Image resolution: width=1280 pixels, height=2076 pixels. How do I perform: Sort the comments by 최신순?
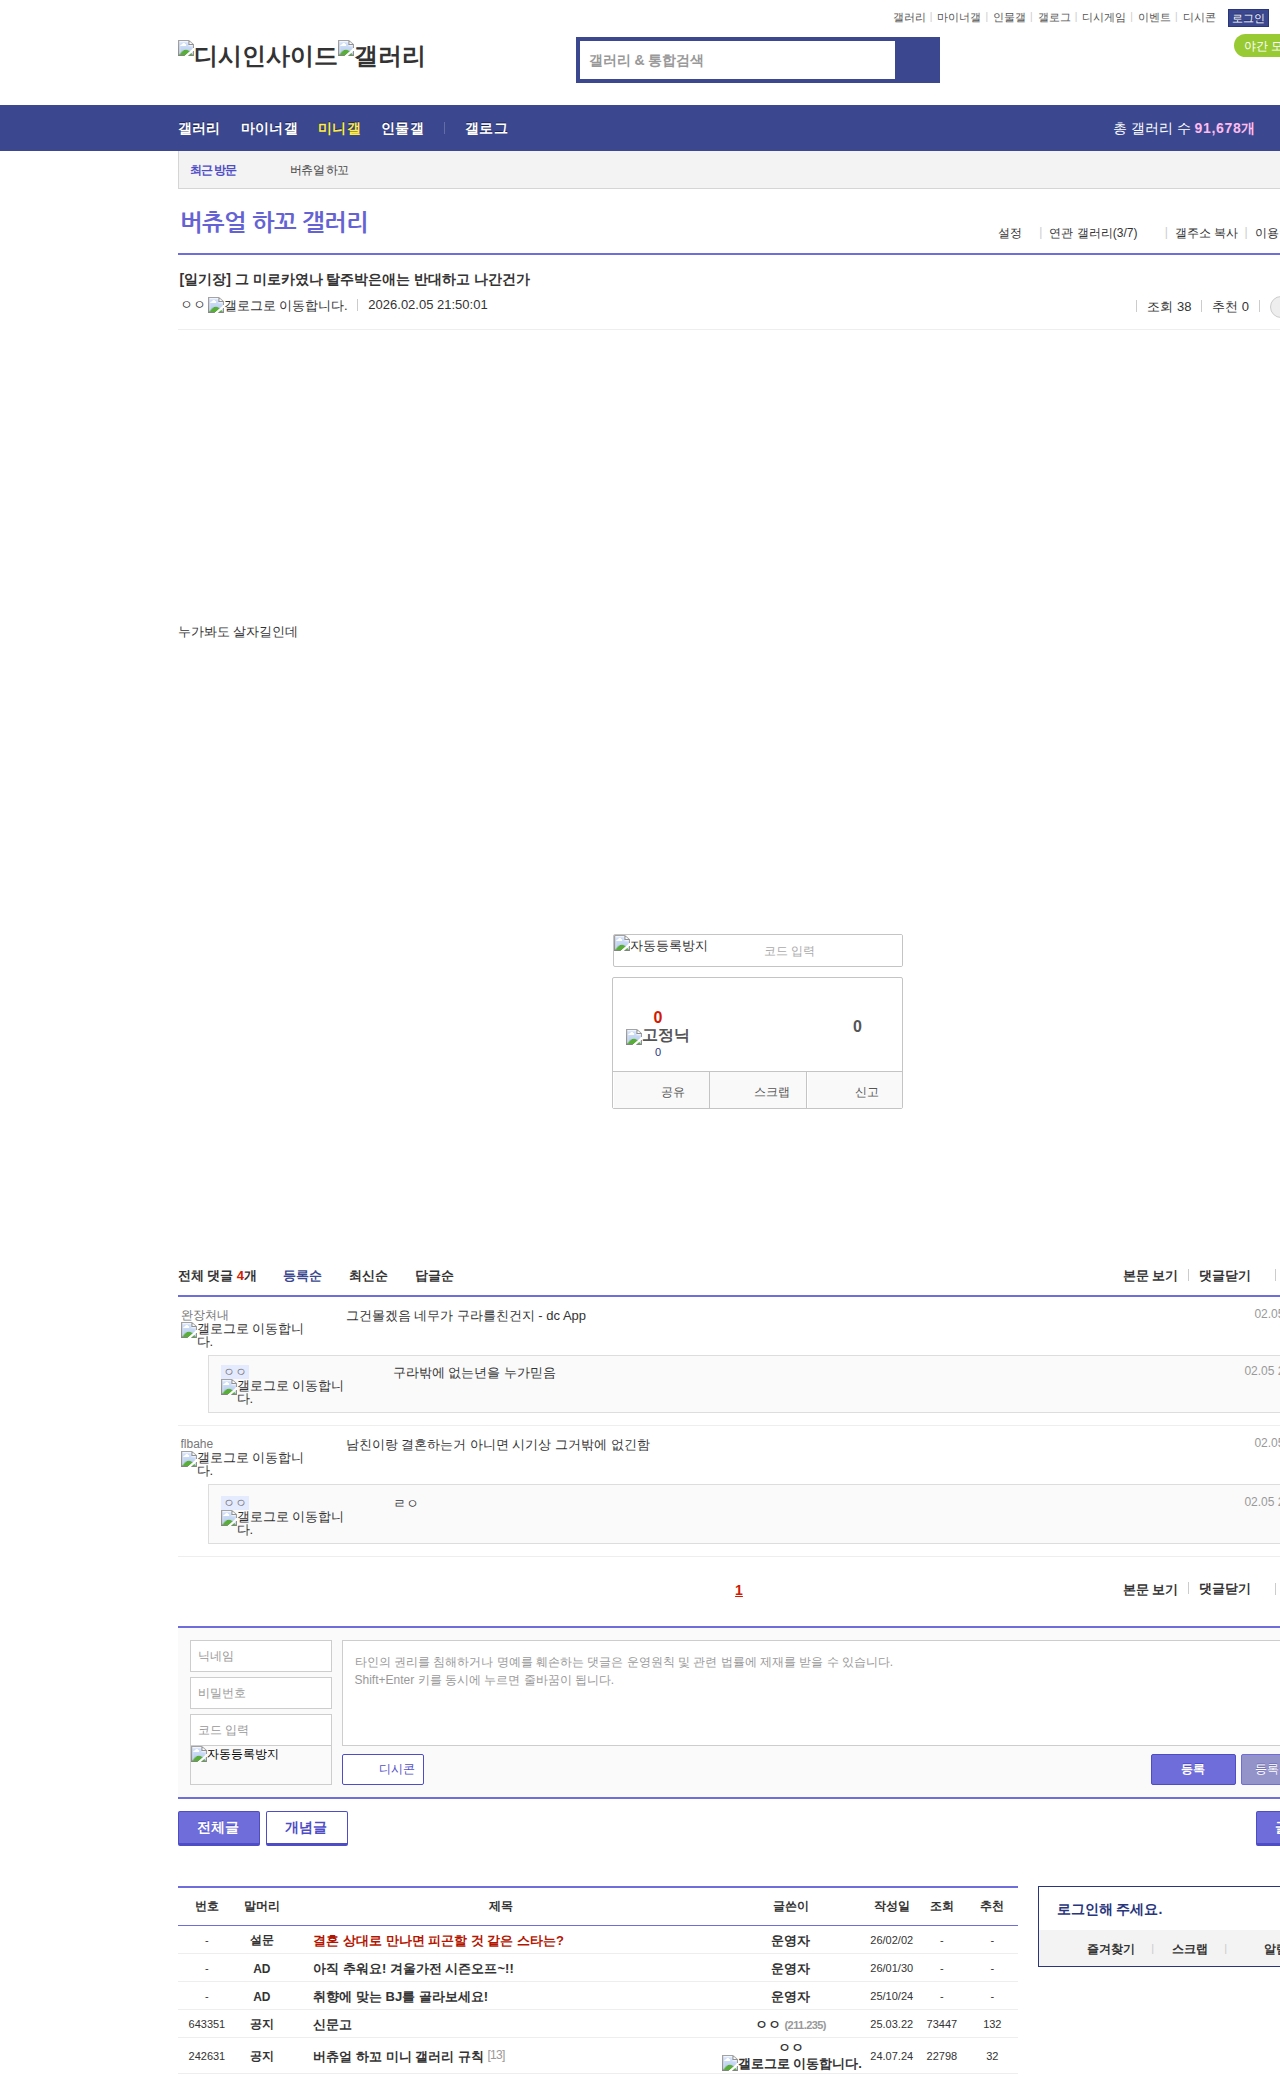[x=368, y=1276]
